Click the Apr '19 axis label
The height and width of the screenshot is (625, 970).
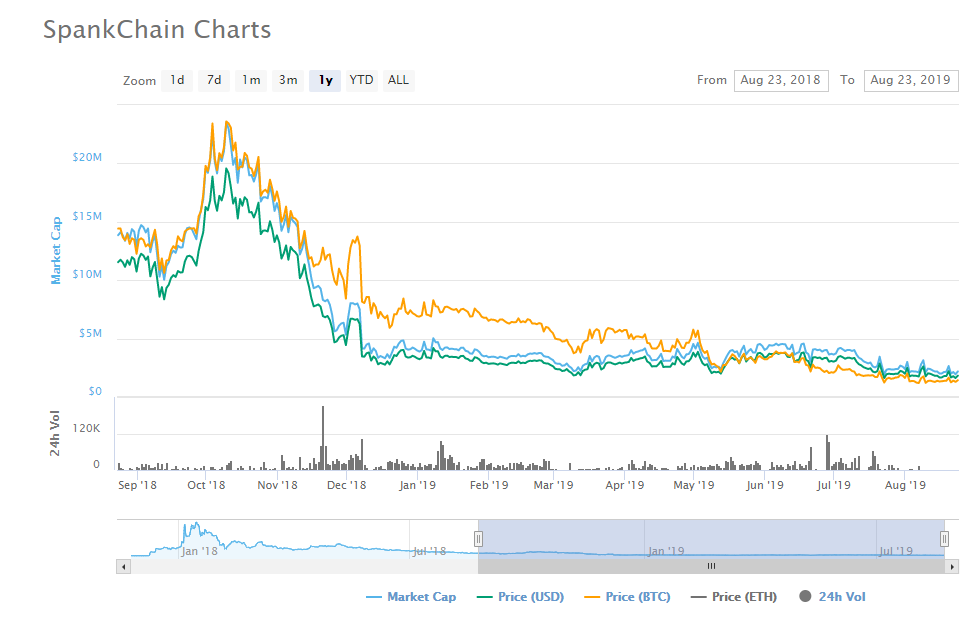pos(625,485)
